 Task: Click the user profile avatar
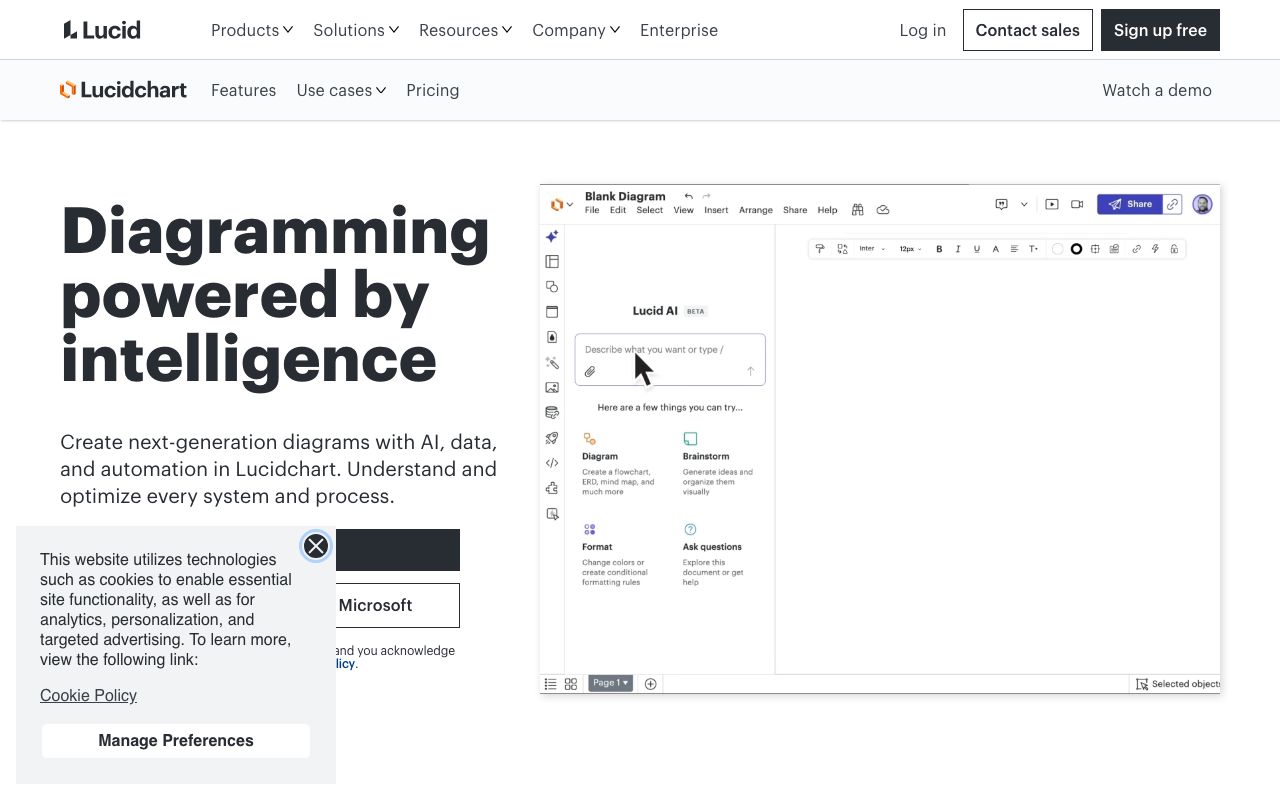(1203, 204)
